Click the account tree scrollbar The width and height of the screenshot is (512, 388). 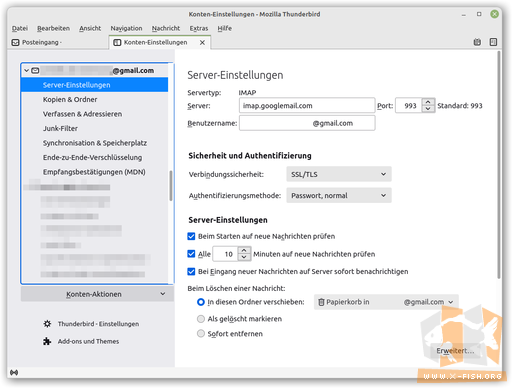[171, 185]
